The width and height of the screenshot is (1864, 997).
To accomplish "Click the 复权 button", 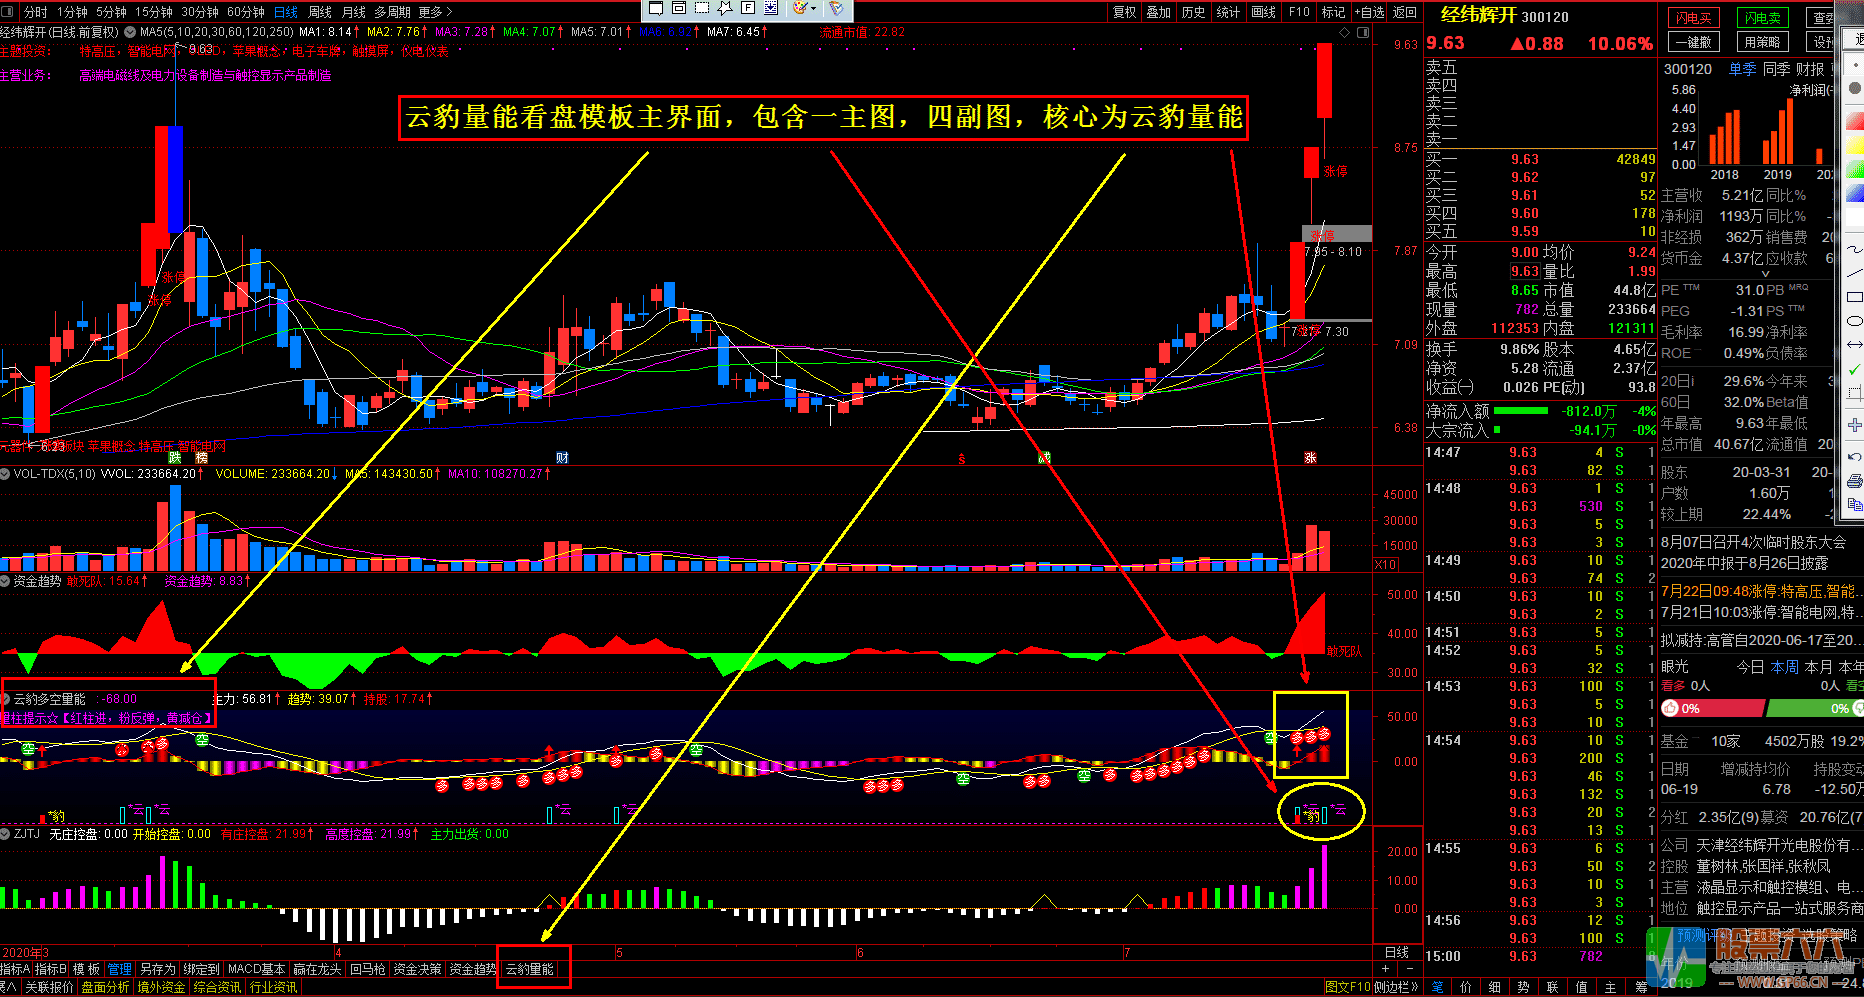I will point(1125,12).
